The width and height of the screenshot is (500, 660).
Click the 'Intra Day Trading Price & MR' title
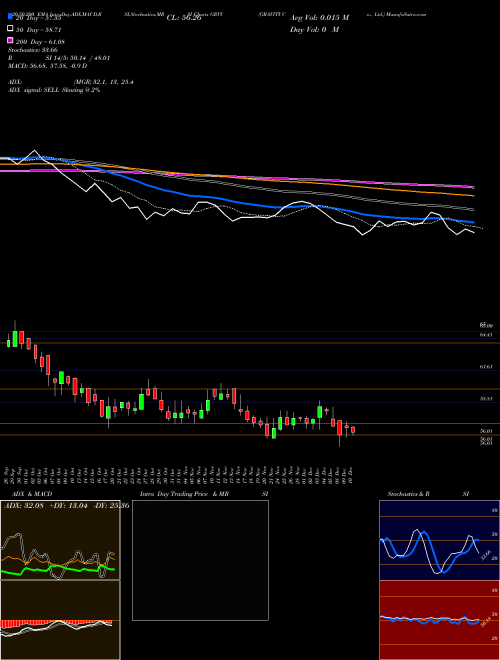click(185, 494)
